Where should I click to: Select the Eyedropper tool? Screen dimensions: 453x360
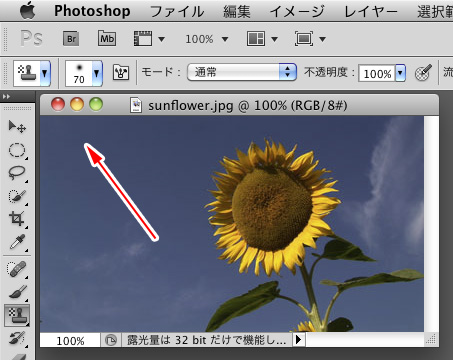pos(17,242)
